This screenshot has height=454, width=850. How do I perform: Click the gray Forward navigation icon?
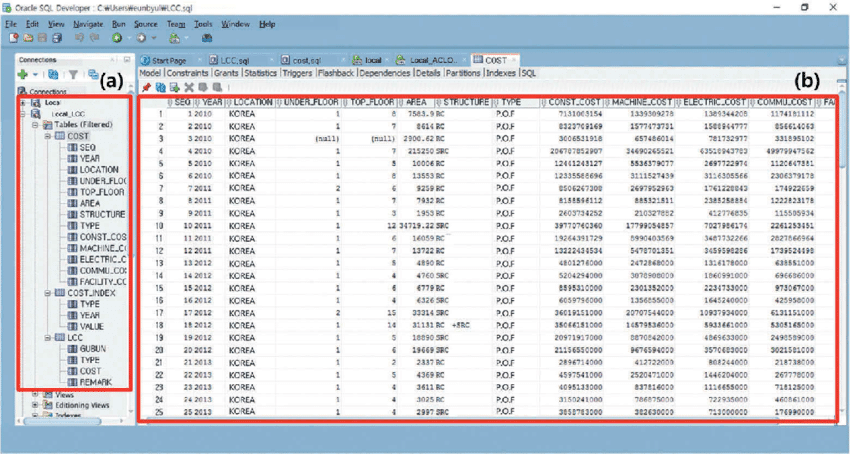[x=141, y=38]
